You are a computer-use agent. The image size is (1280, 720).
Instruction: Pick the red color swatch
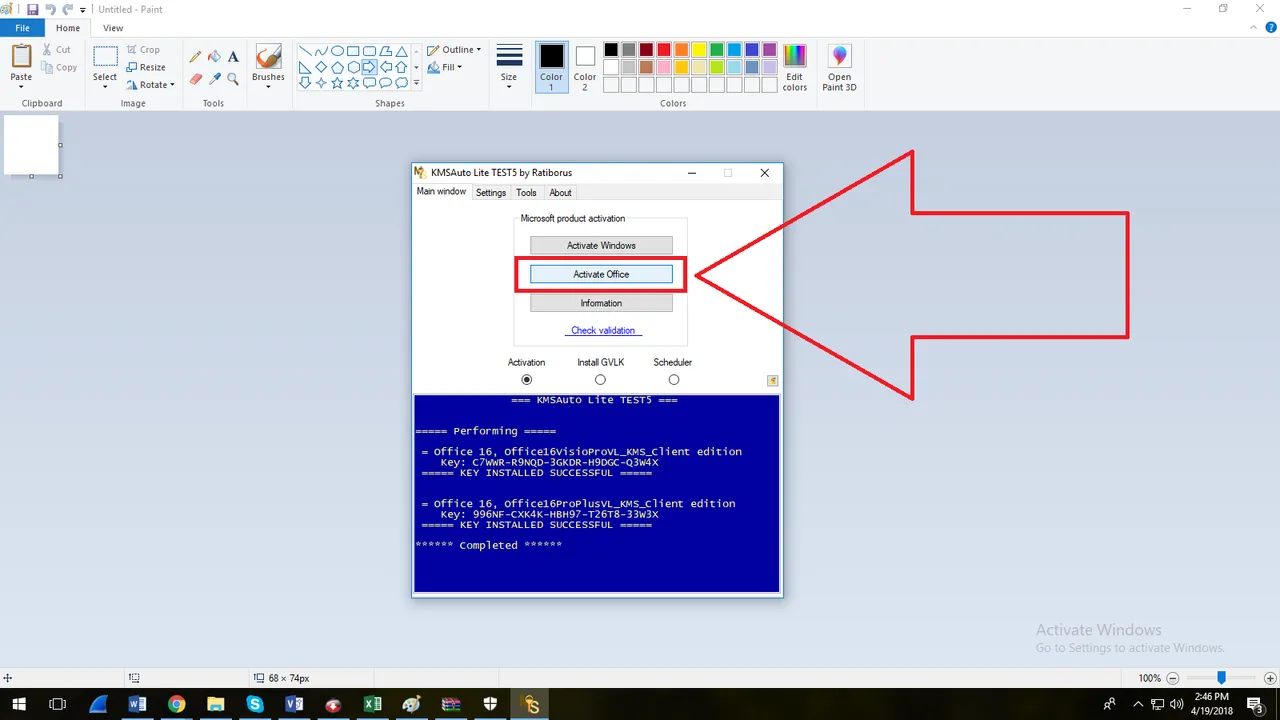(663, 50)
